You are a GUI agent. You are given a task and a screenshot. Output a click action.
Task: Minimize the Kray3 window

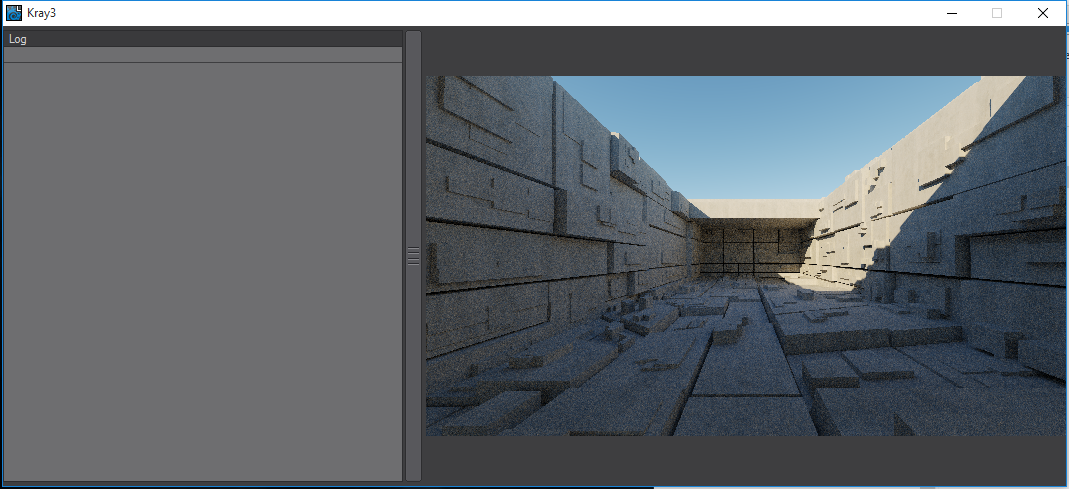tap(951, 13)
